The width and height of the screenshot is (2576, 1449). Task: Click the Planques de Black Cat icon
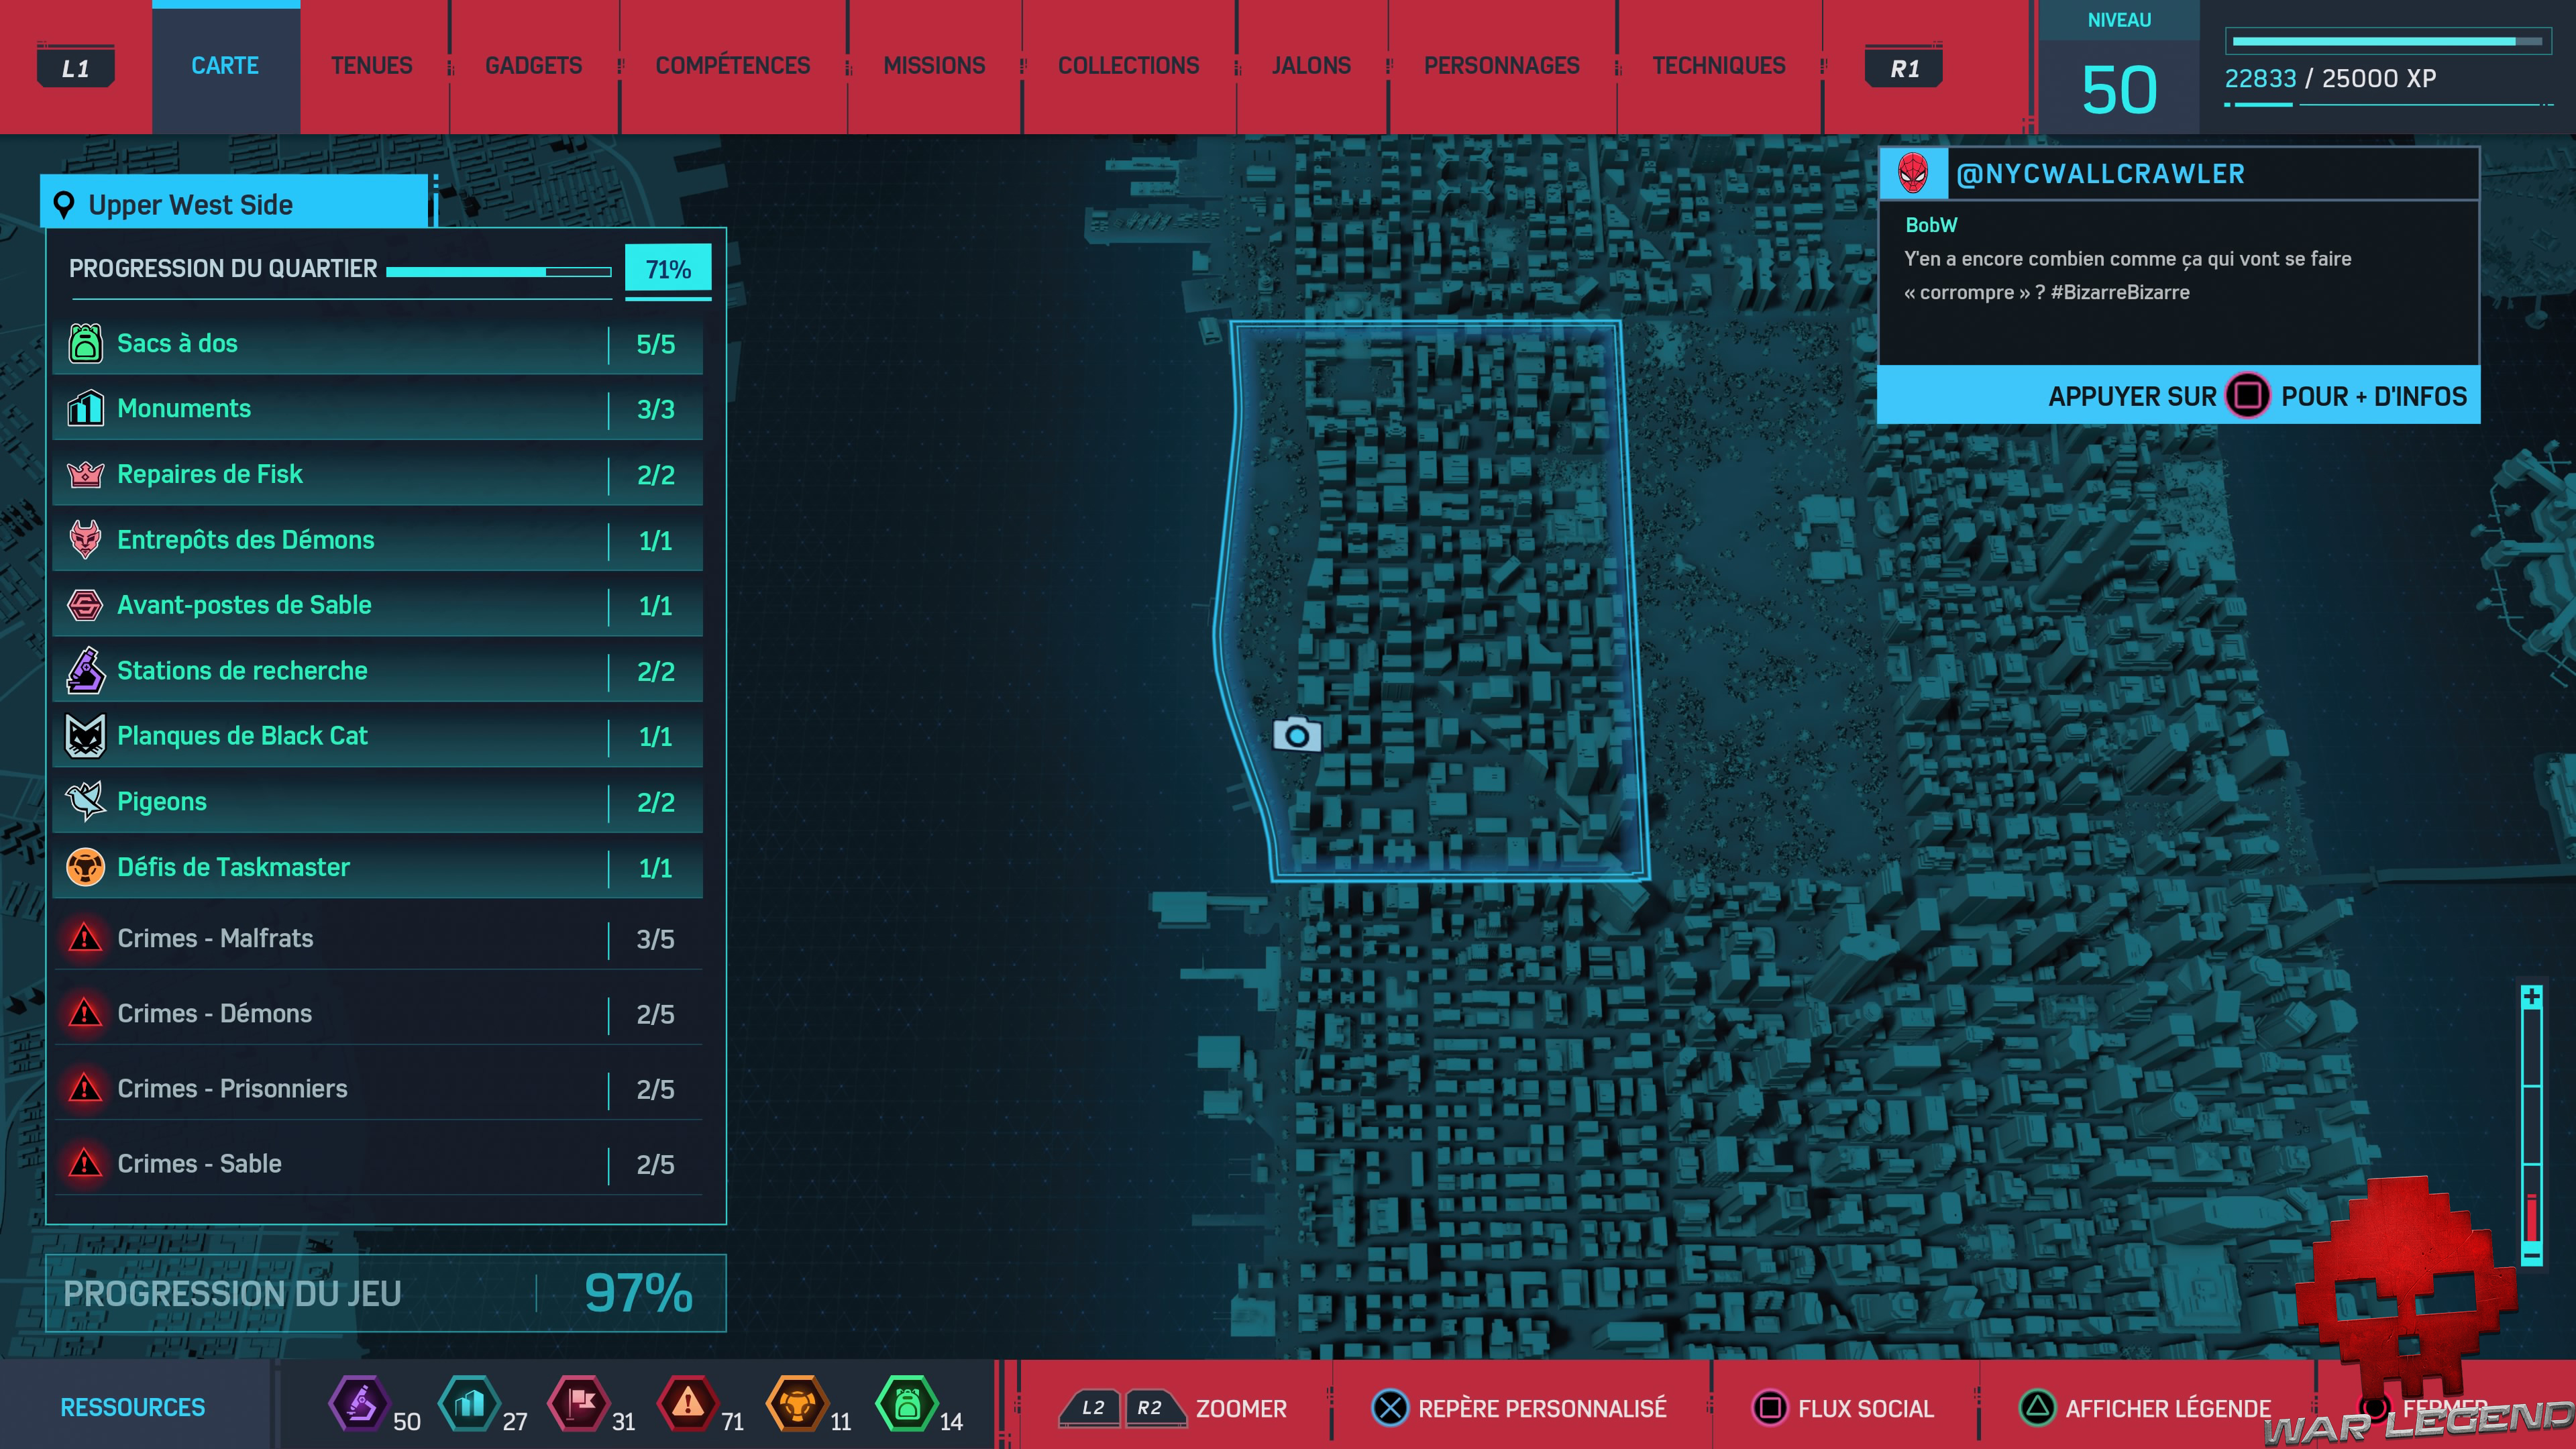click(85, 736)
